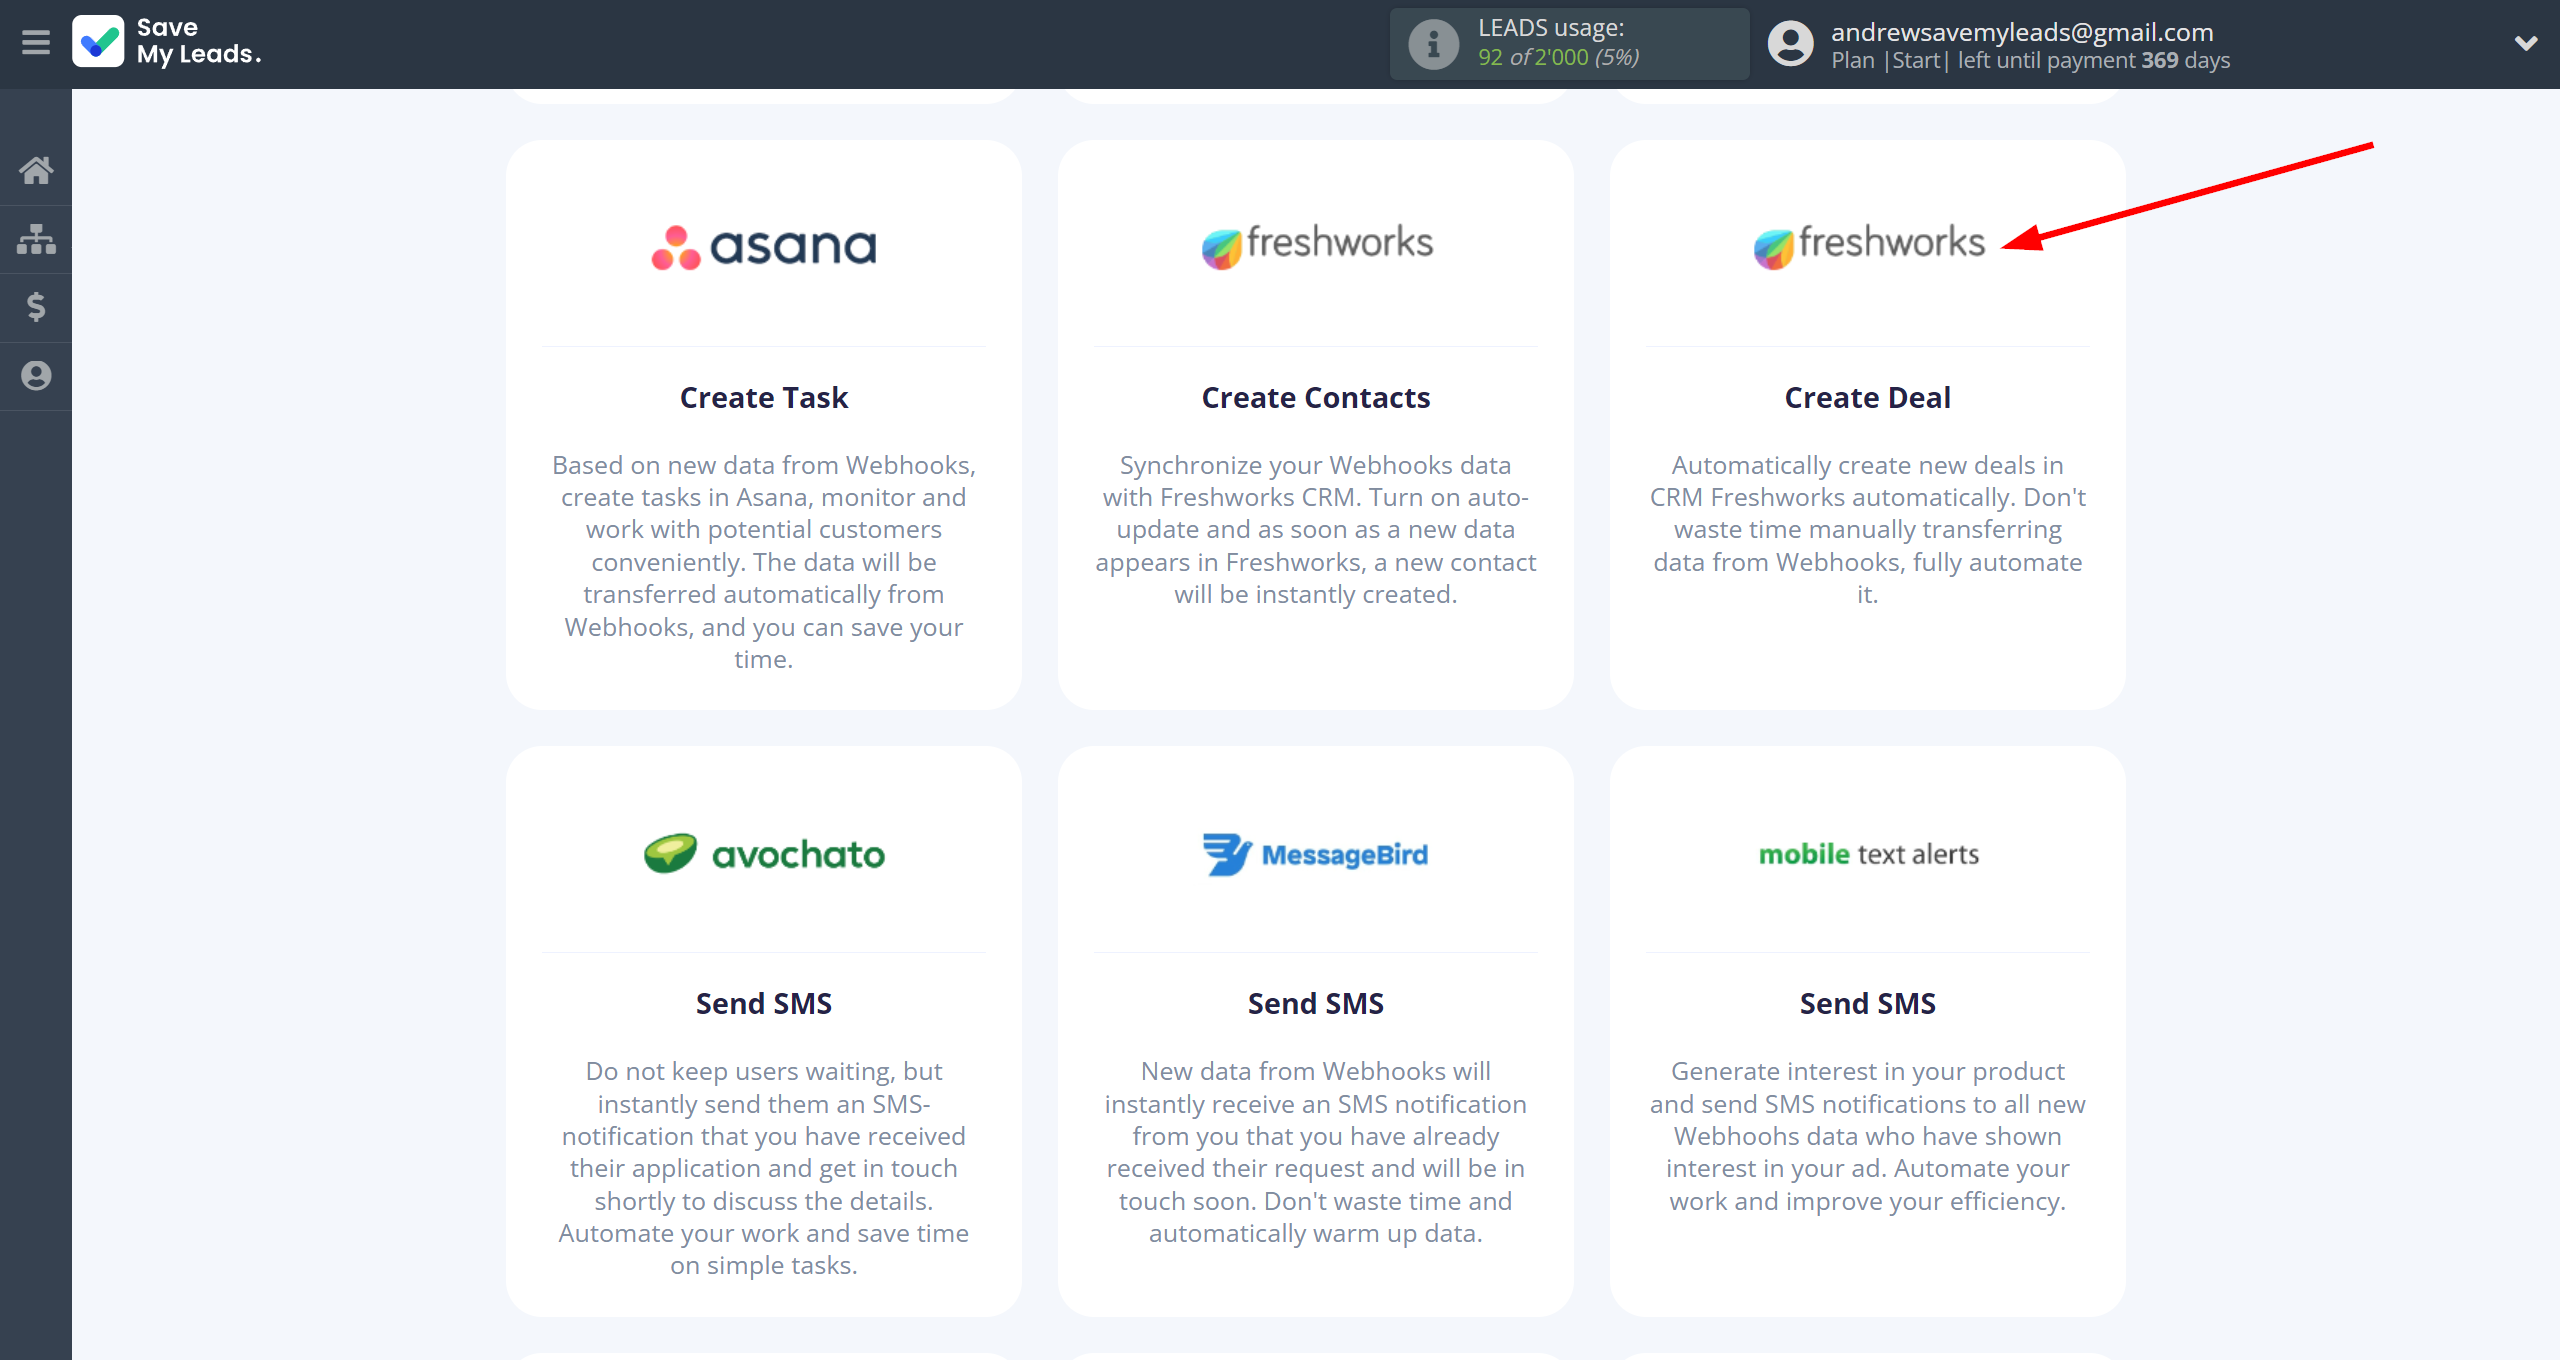Select the Create Task title
Viewport: 2560px width, 1360px height.
point(764,398)
